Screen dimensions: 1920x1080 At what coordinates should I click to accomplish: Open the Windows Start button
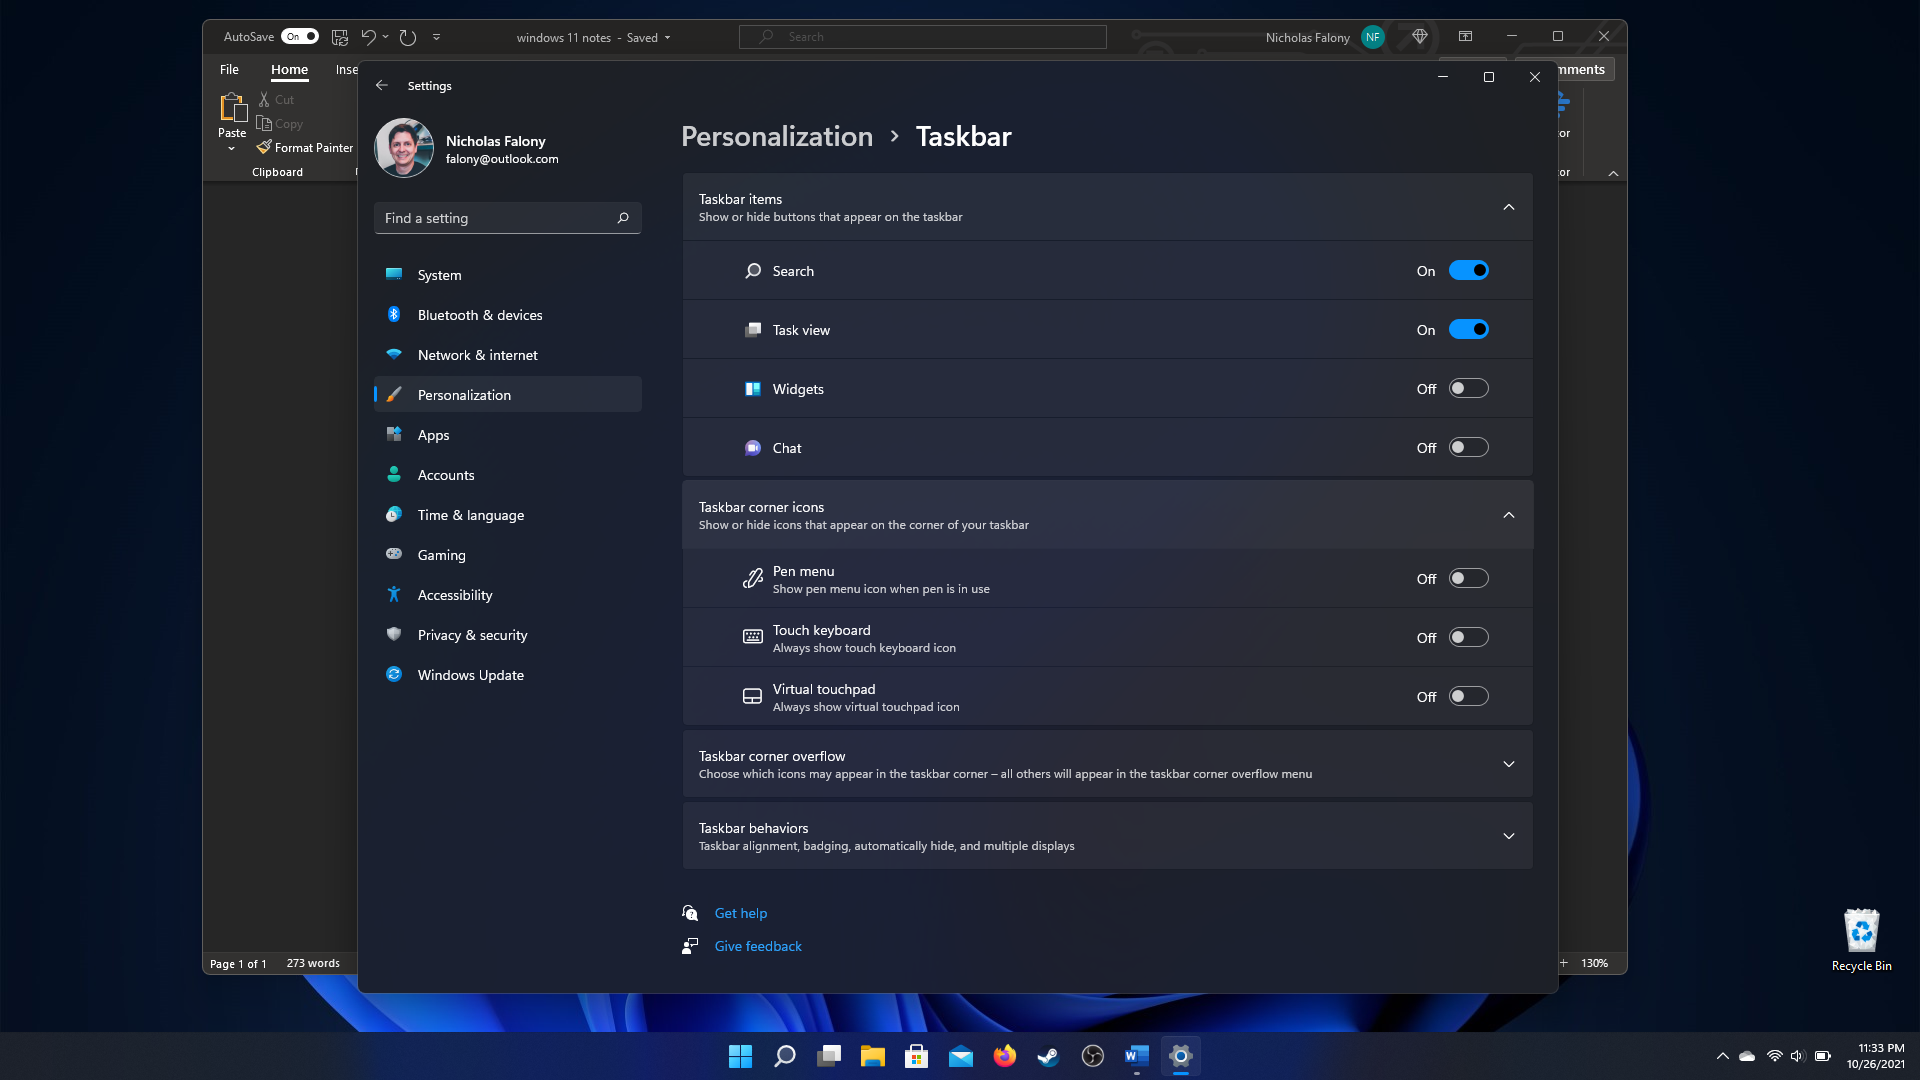click(740, 1056)
